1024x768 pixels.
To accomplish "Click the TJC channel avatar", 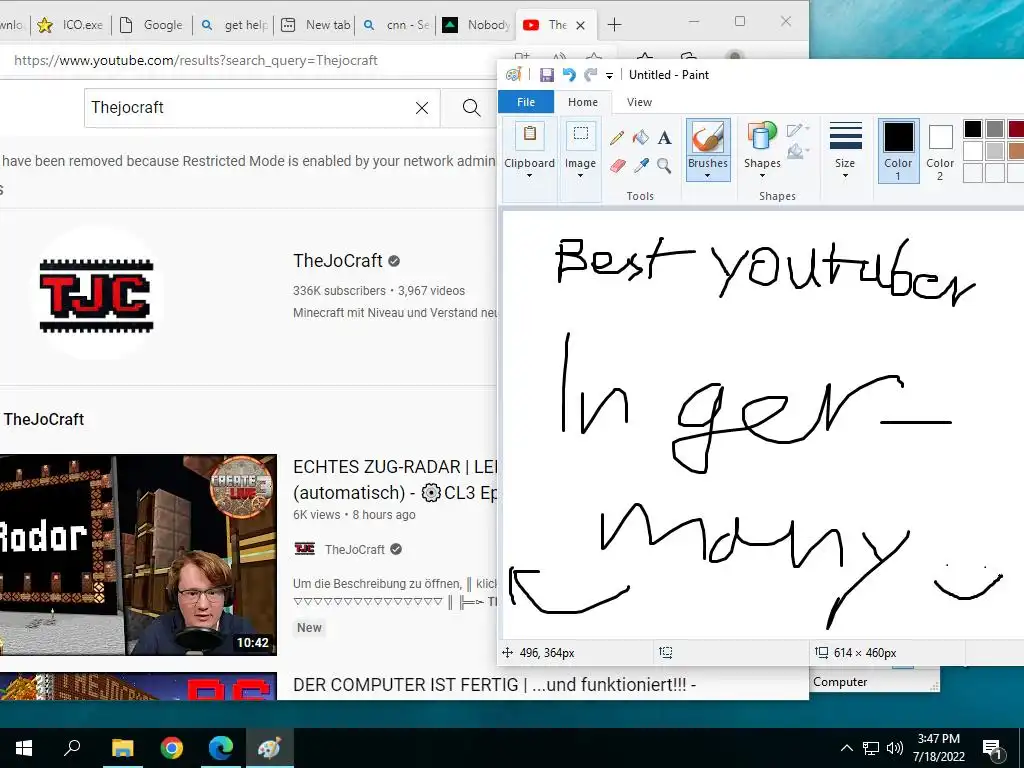I will pyautogui.click(x=97, y=295).
